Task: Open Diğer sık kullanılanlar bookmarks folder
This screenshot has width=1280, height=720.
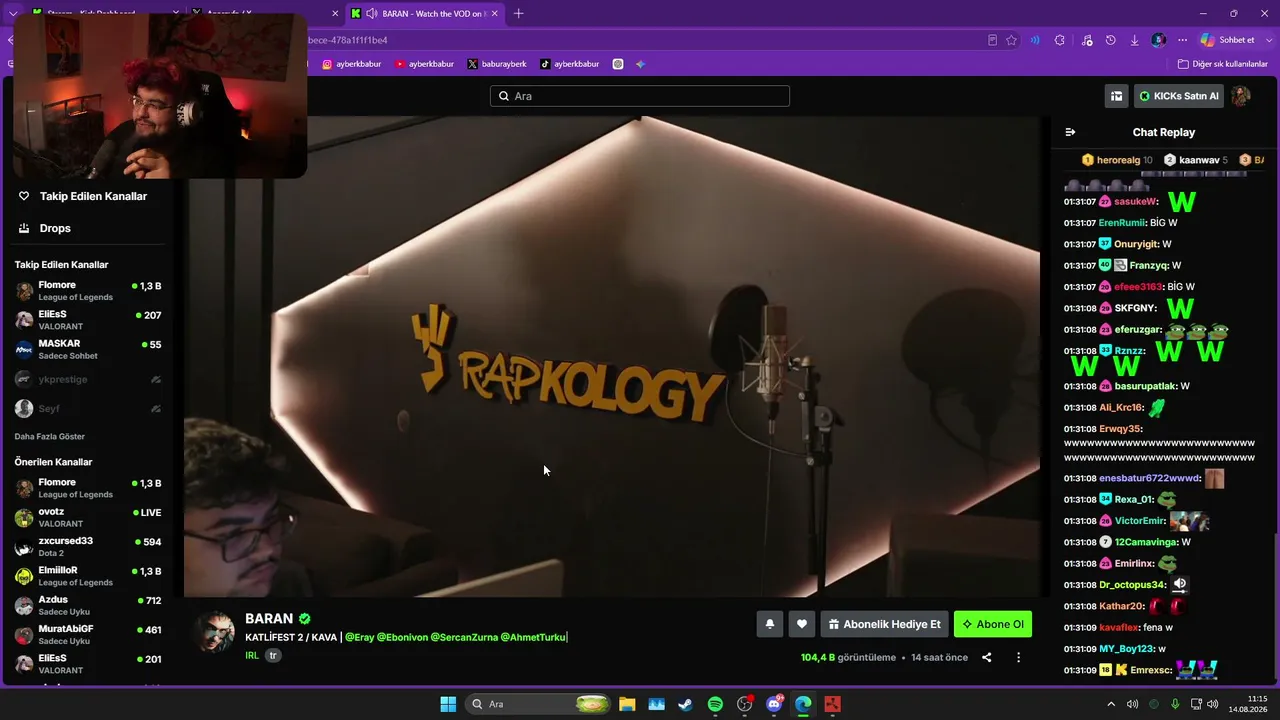Action: click(1223, 64)
